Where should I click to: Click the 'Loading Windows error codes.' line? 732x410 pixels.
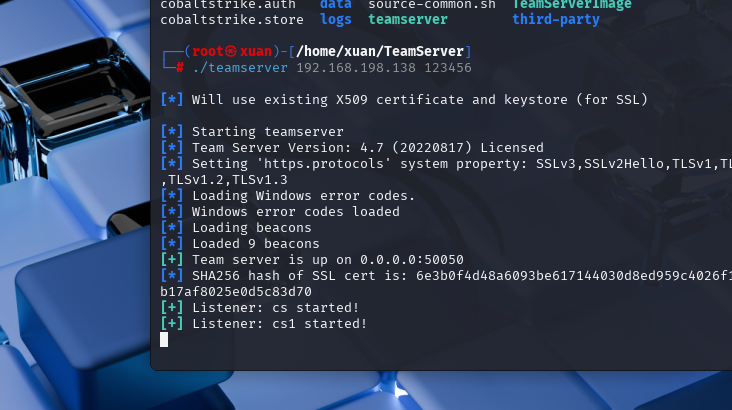[287, 196]
